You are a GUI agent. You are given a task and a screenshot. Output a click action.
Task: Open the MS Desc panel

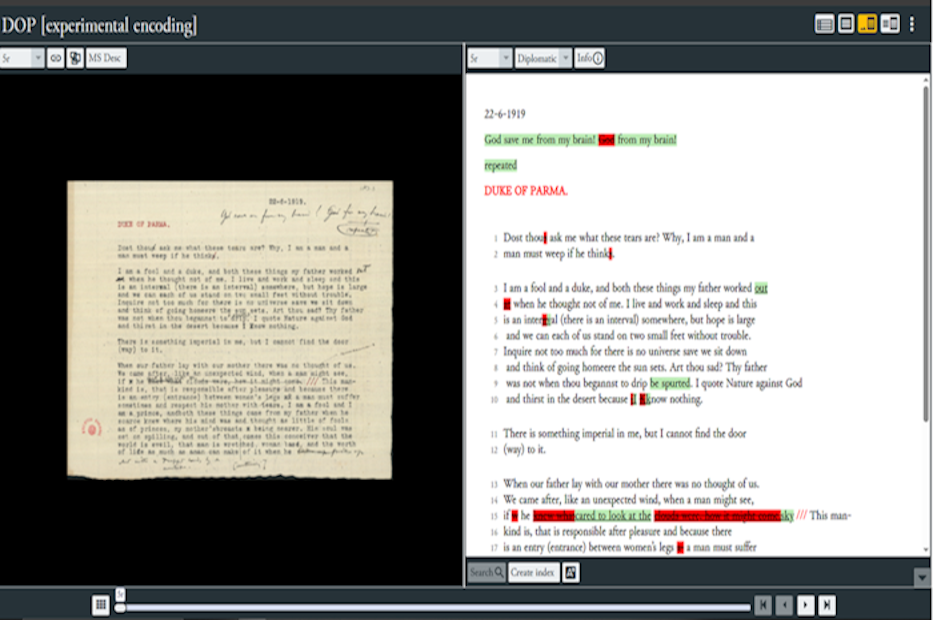click(x=106, y=59)
